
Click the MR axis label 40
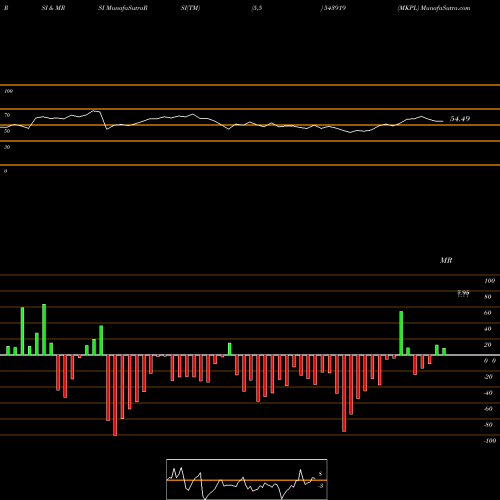pos(488,329)
